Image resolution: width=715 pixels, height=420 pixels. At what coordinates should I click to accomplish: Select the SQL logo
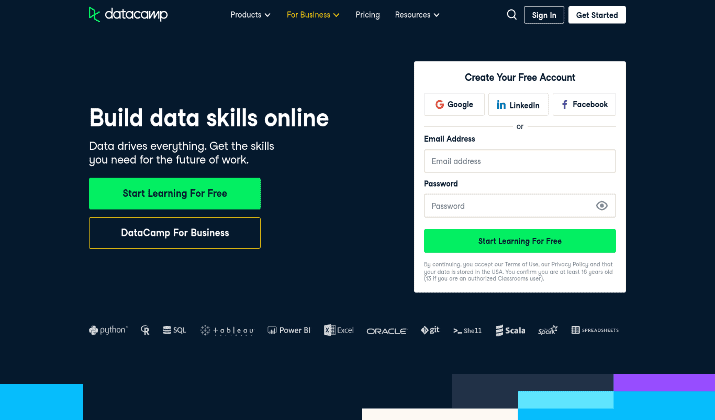click(x=175, y=330)
